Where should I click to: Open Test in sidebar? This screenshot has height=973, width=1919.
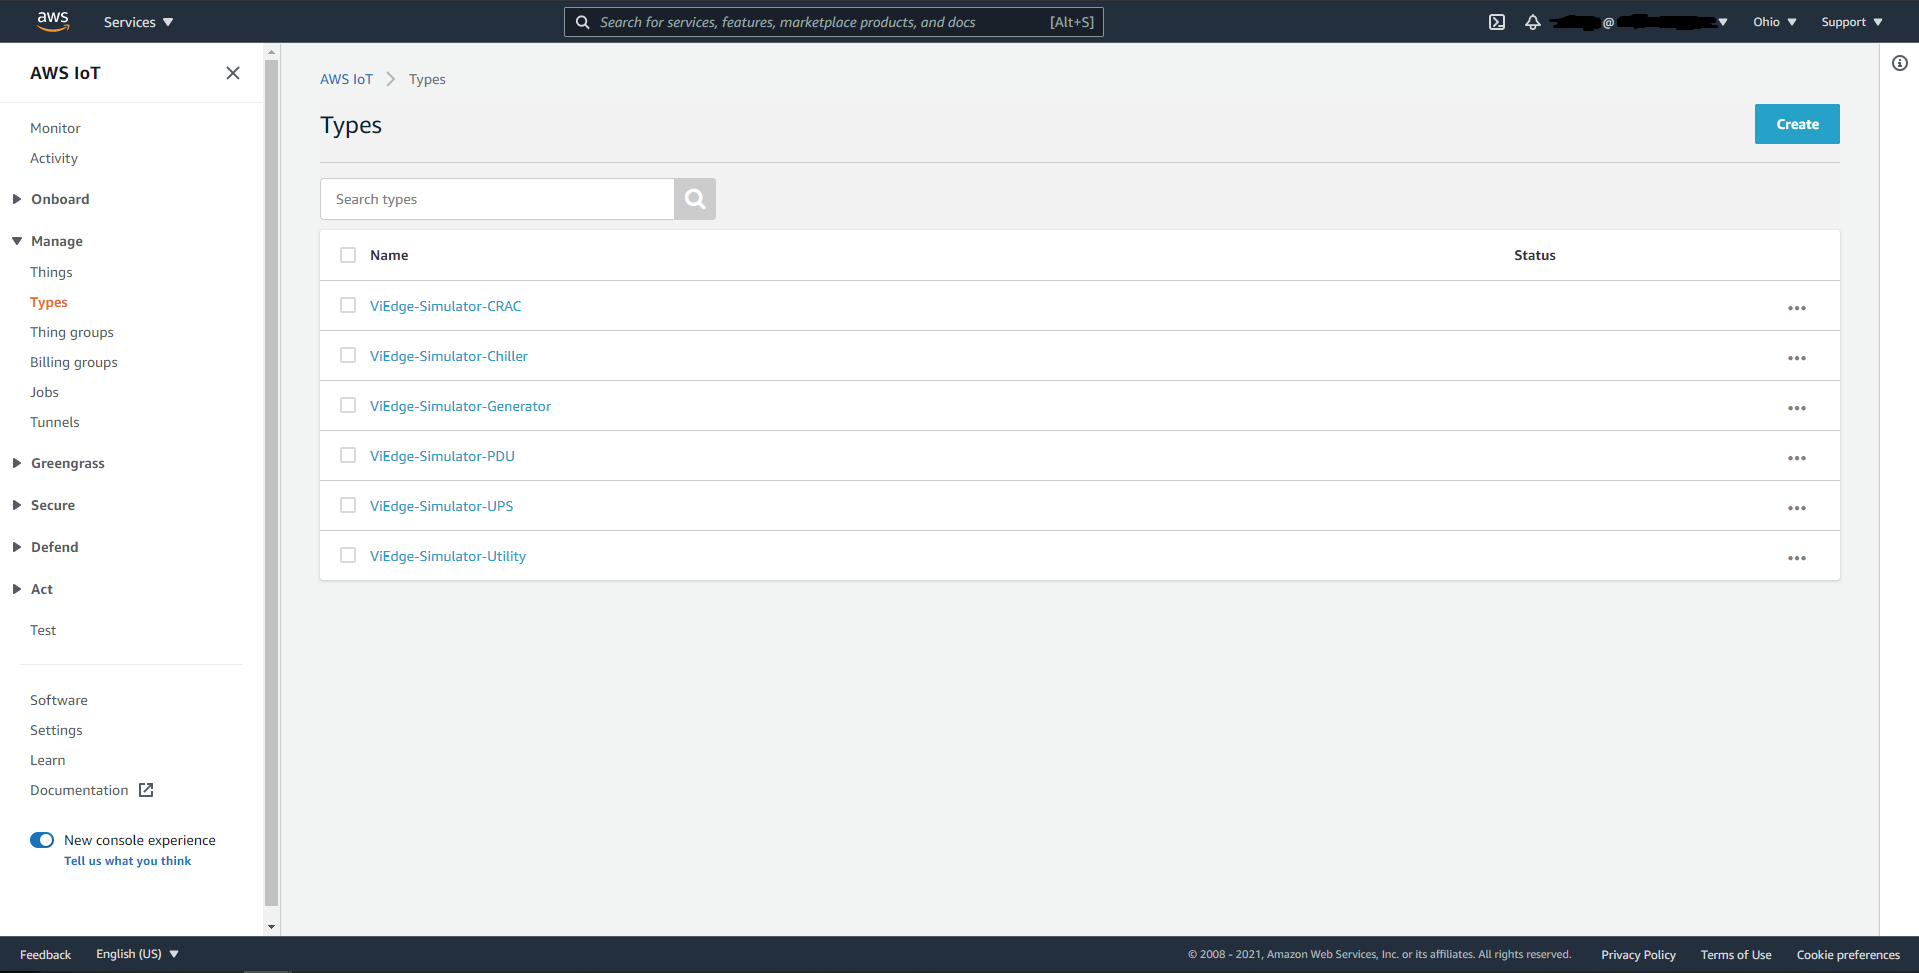pos(43,630)
